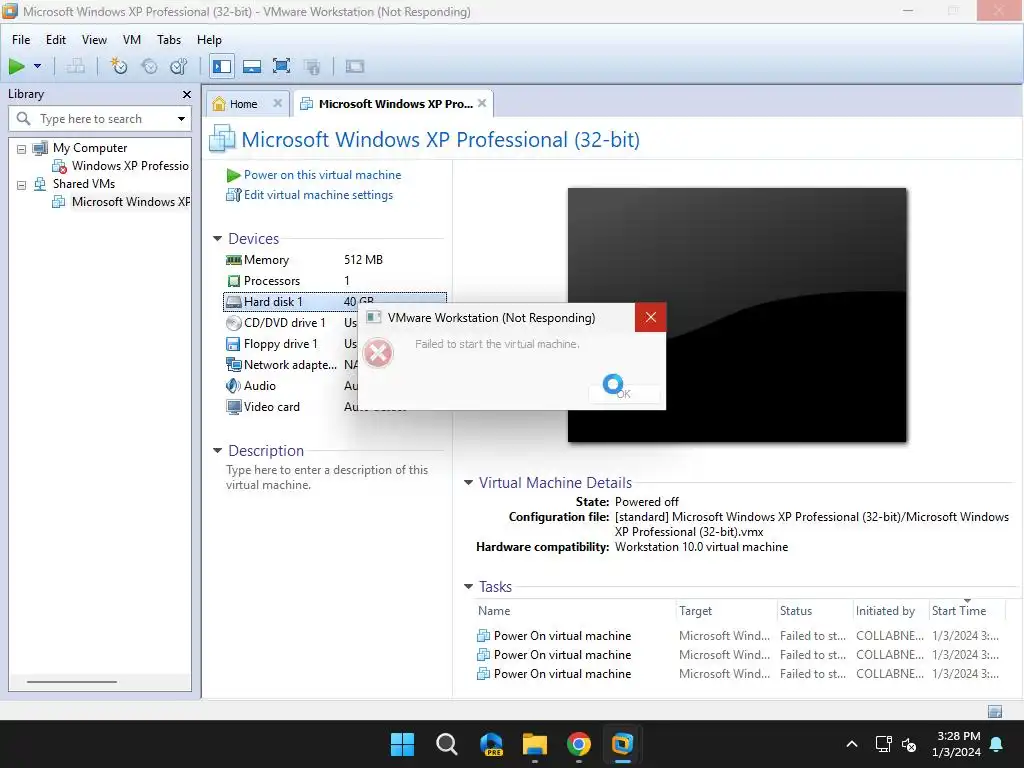Select Shared VMs in the library
The image size is (1024, 768).
(x=84, y=184)
